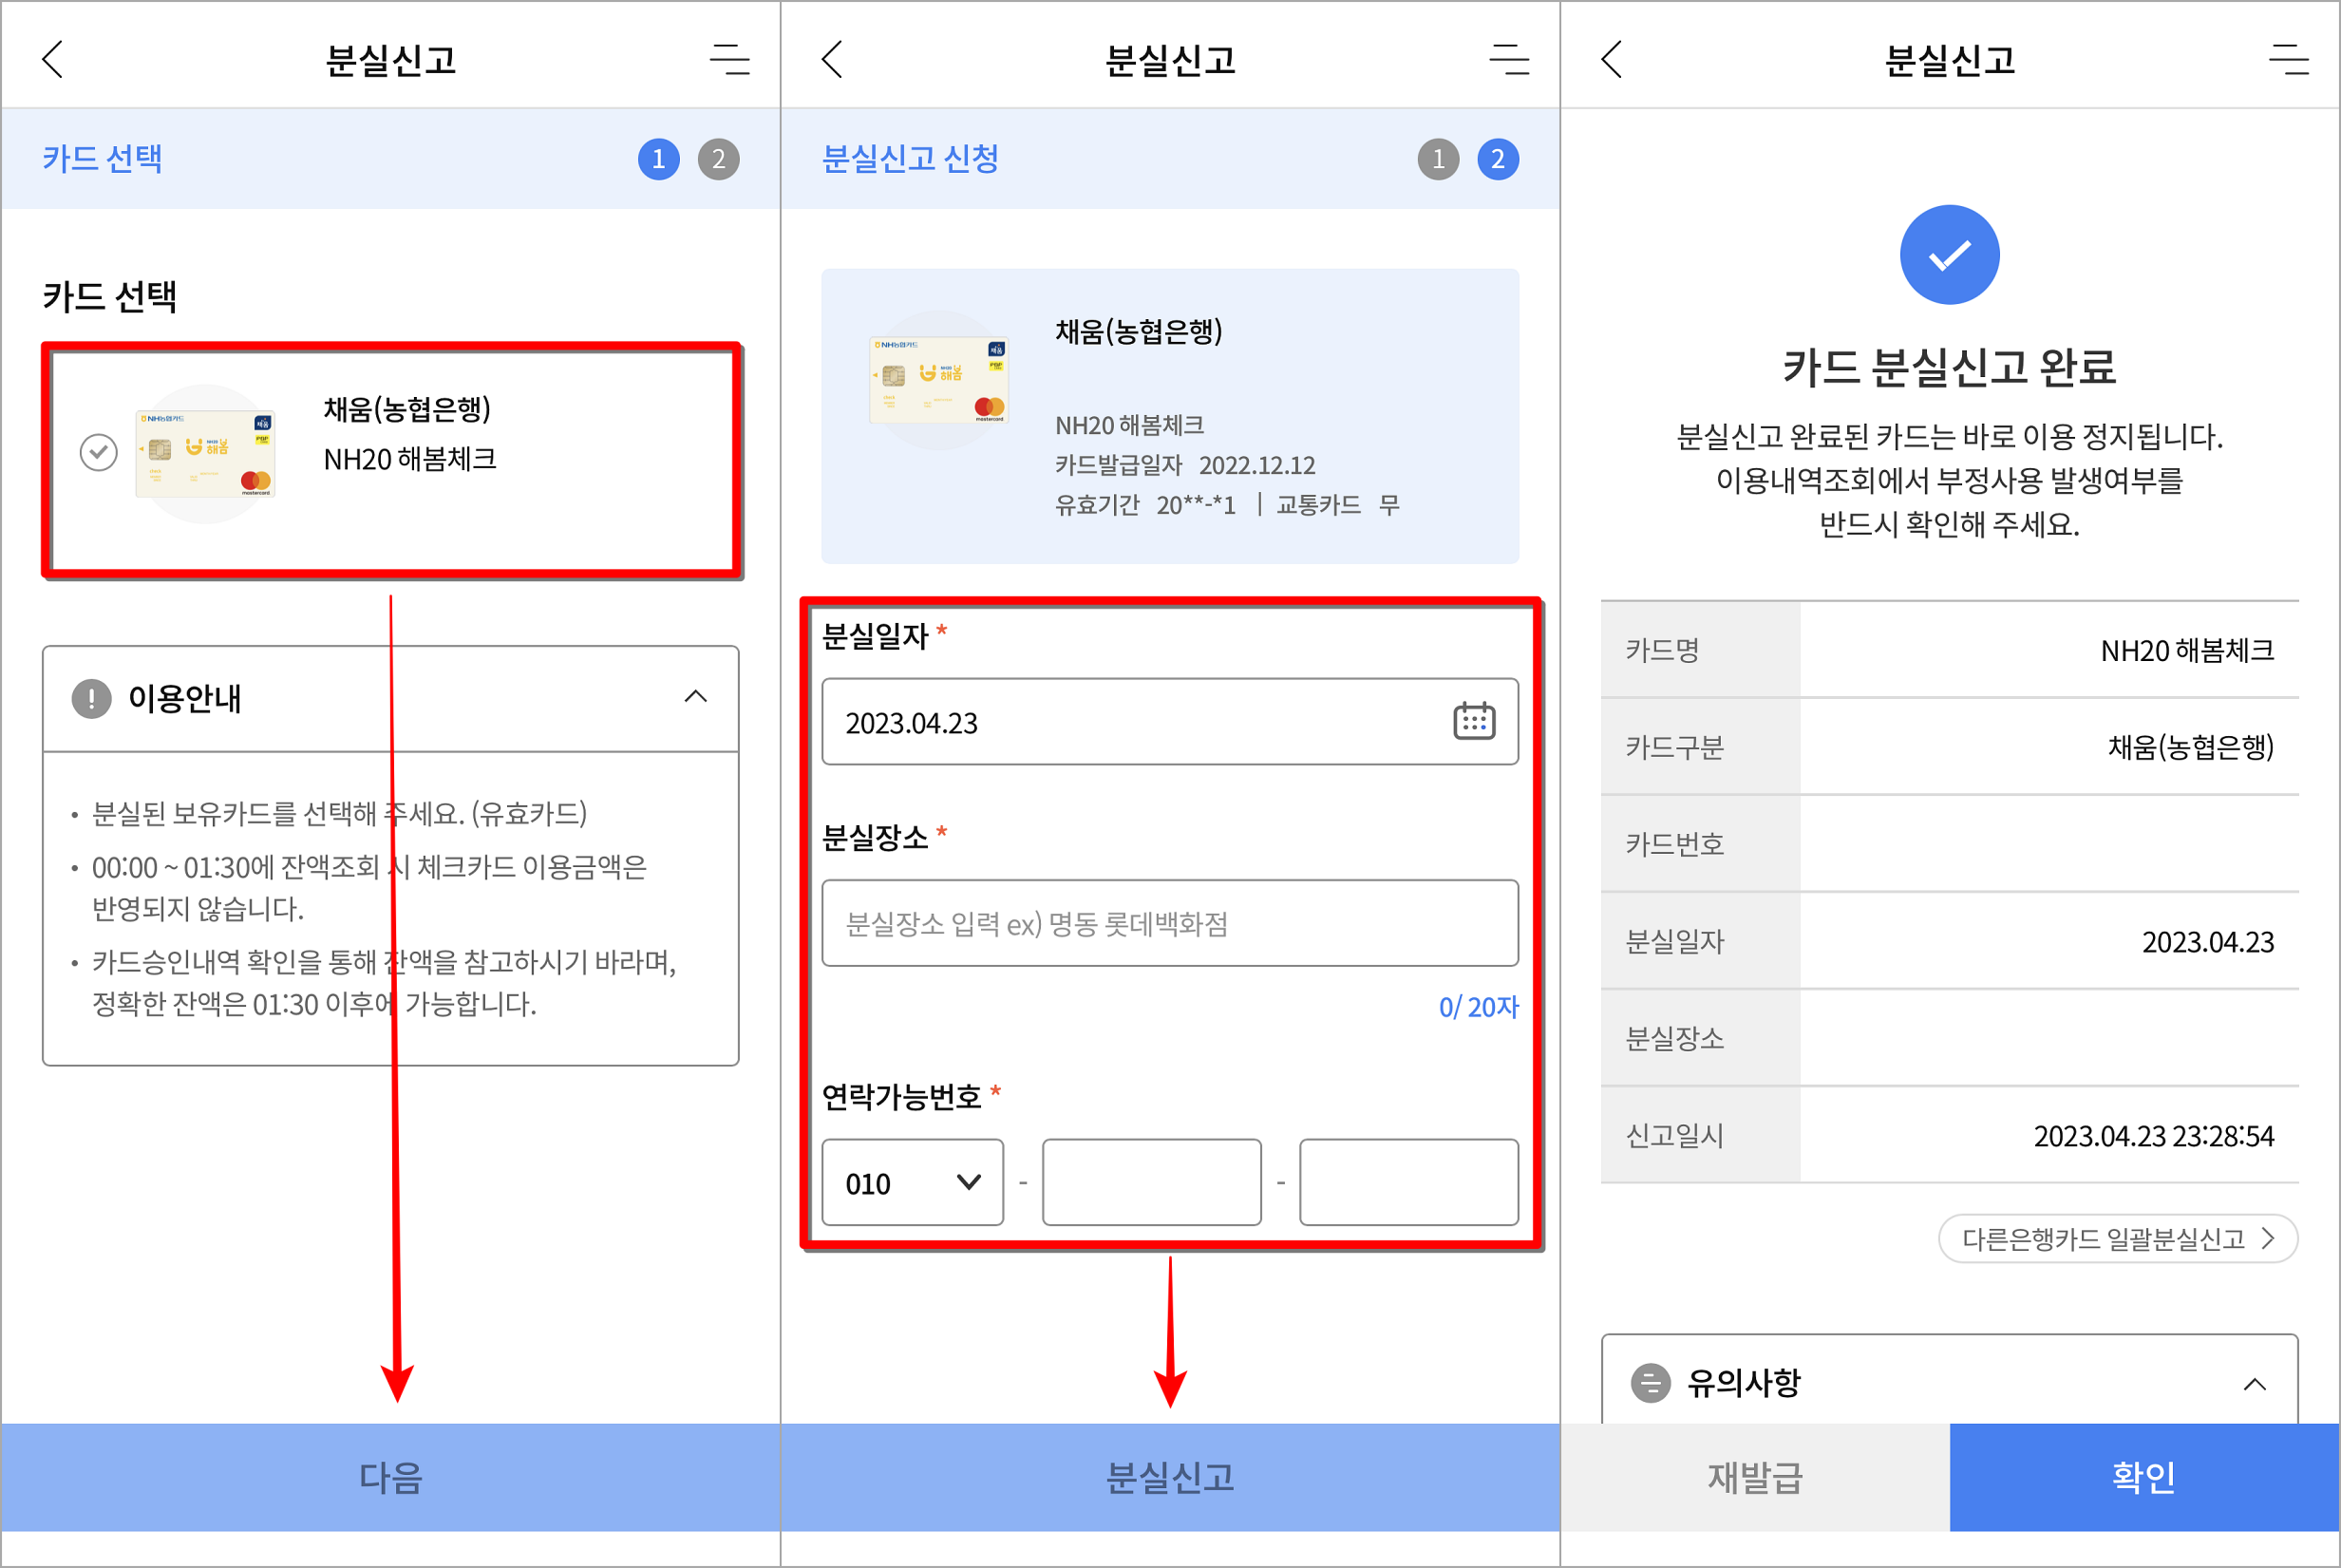This screenshot has width=2341, height=1568.
Task: Tap the back arrow on 분실신고 신청 screen
Action: pos(833,60)
